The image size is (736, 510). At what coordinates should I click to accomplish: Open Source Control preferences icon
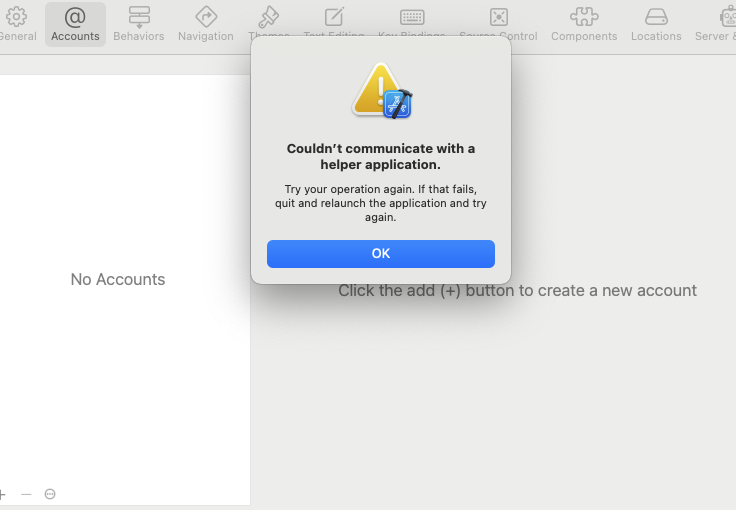pos(498,18)
